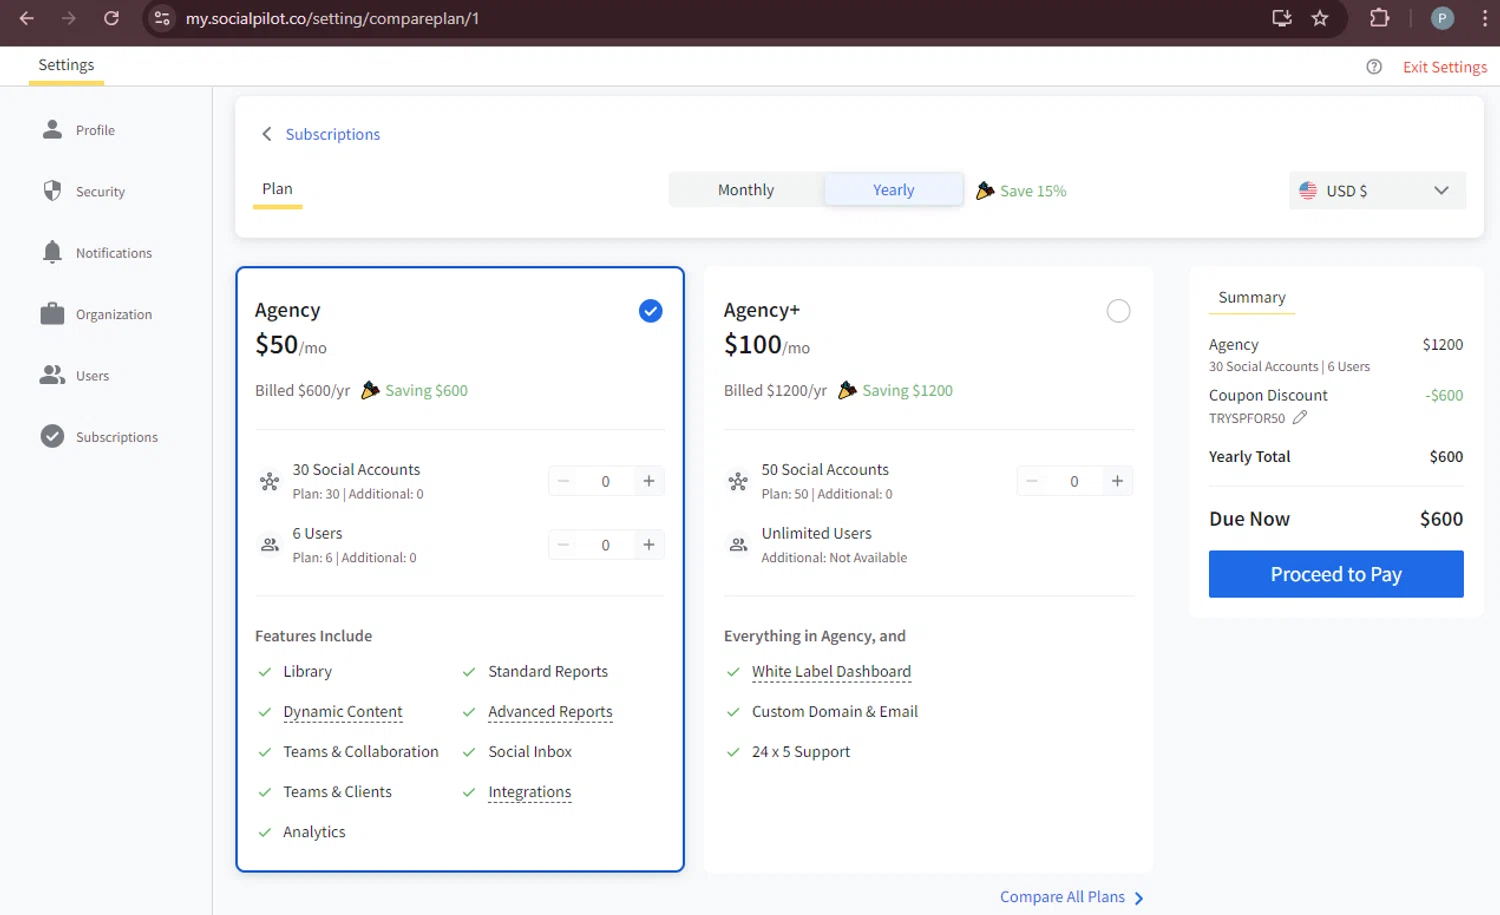Click the Integrations feature link
This screenshot has width=1500, height=915.
coord(530,792)
